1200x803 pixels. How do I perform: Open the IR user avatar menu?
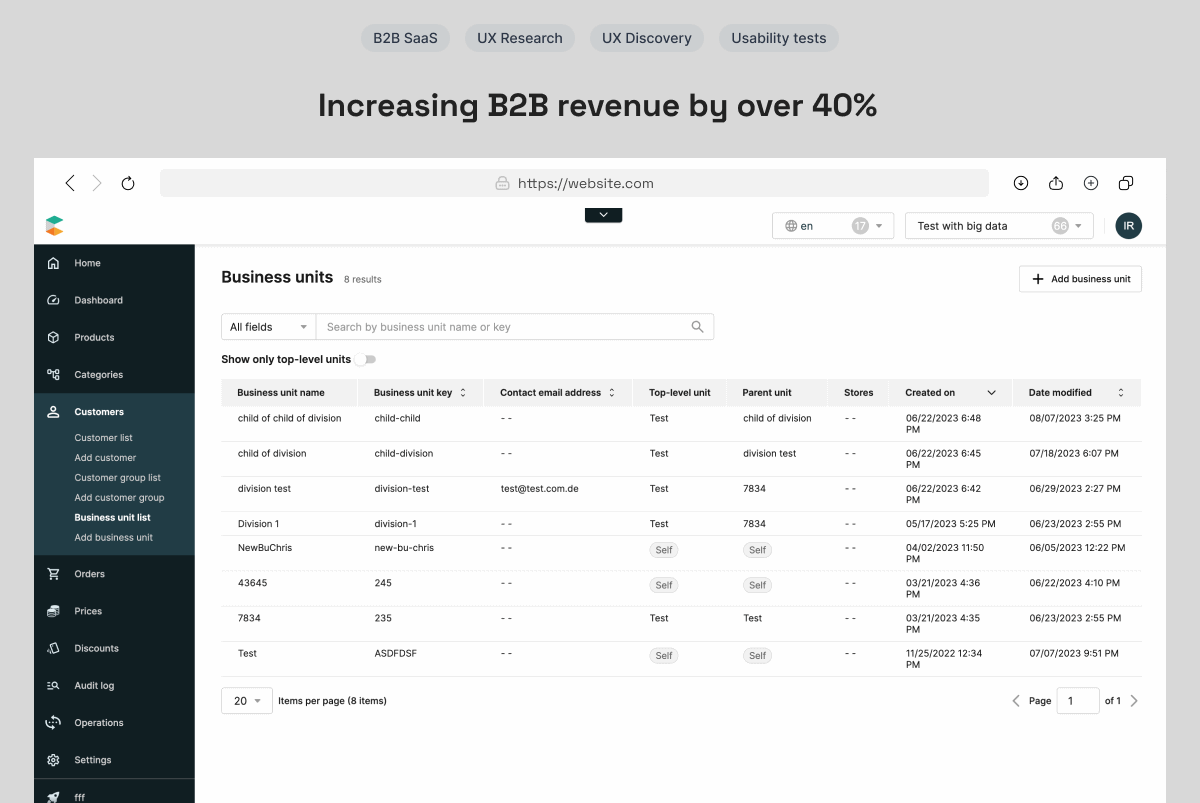1129,226
